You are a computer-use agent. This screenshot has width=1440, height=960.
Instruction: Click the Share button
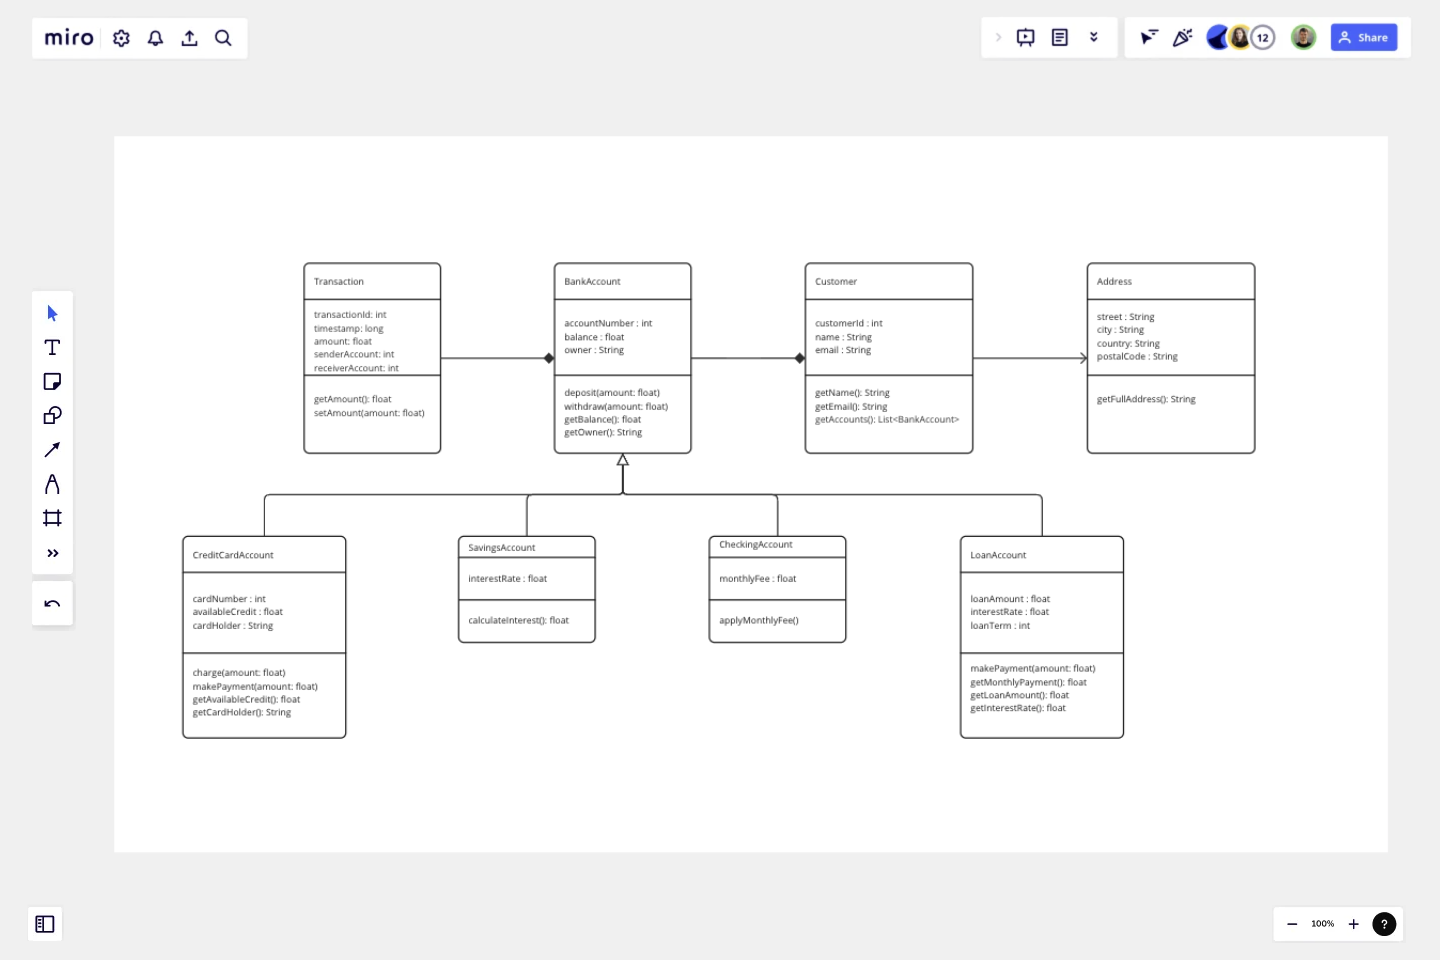pos(1363,37)
